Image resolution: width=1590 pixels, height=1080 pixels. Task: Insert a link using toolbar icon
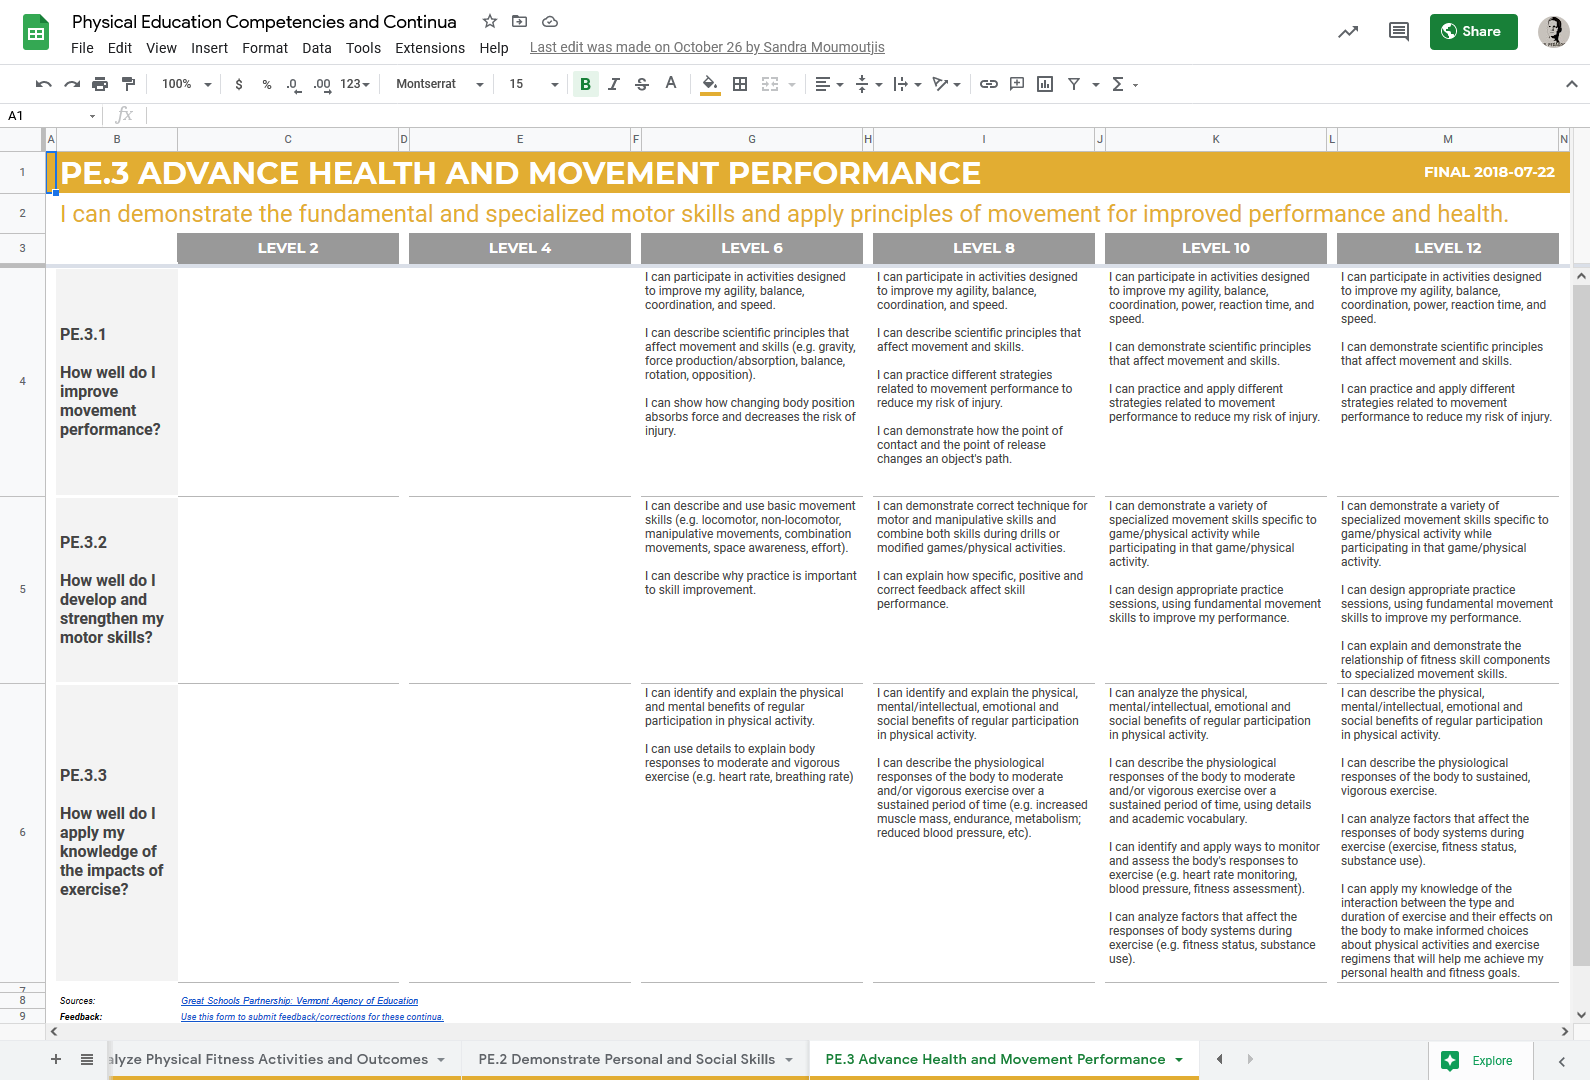[x=988, y=84]
